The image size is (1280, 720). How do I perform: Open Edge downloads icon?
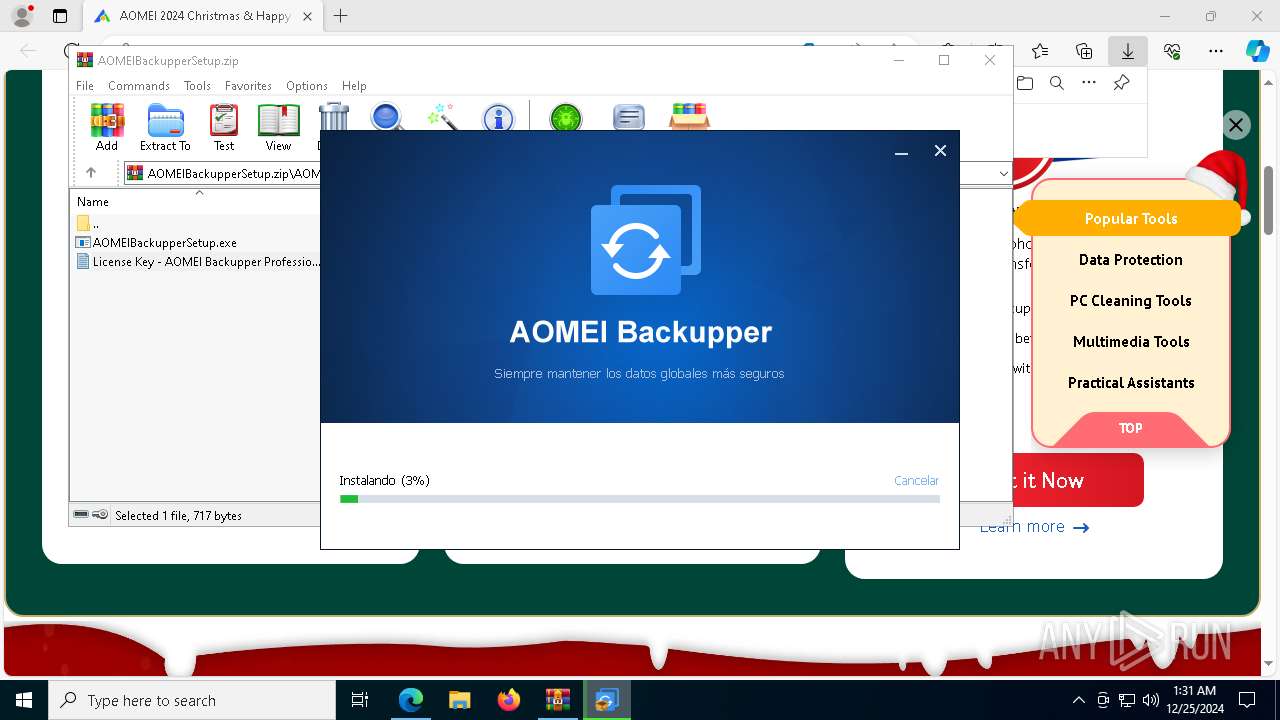click(1127, 51)
